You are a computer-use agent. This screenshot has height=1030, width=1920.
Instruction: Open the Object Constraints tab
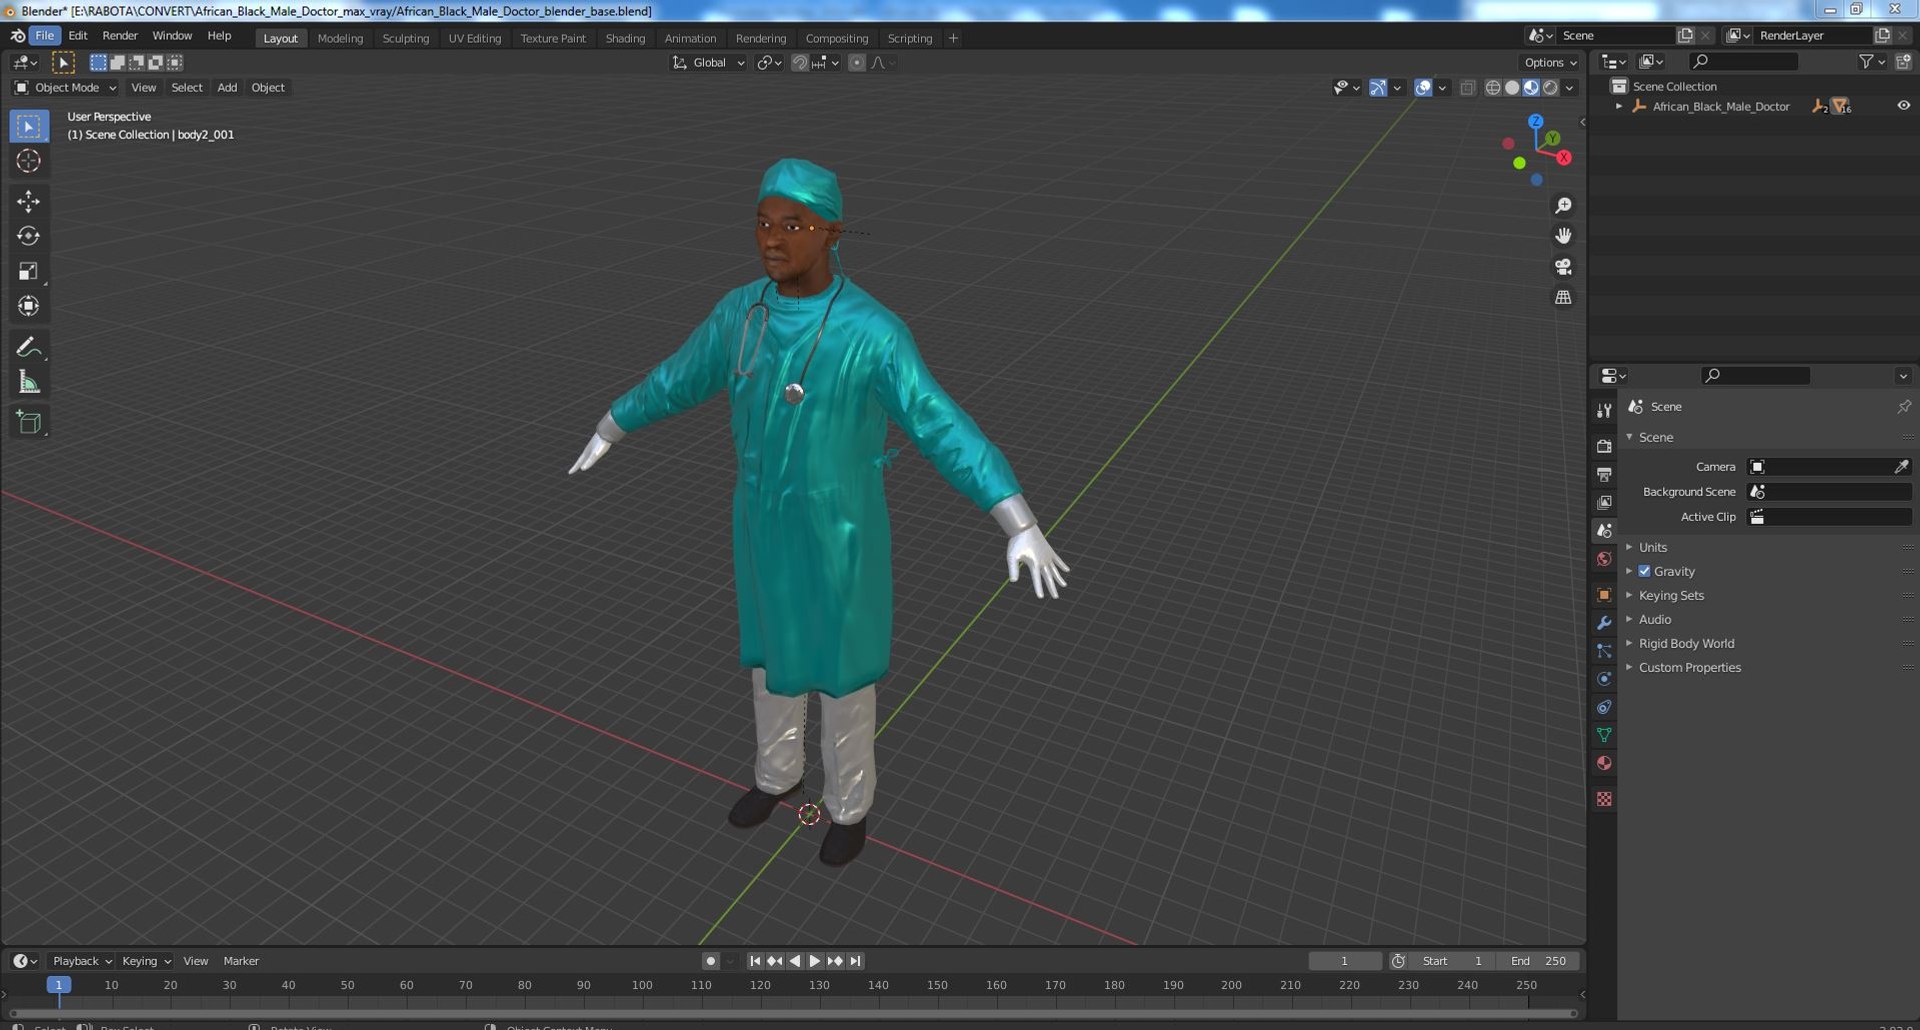(1604, 707)
